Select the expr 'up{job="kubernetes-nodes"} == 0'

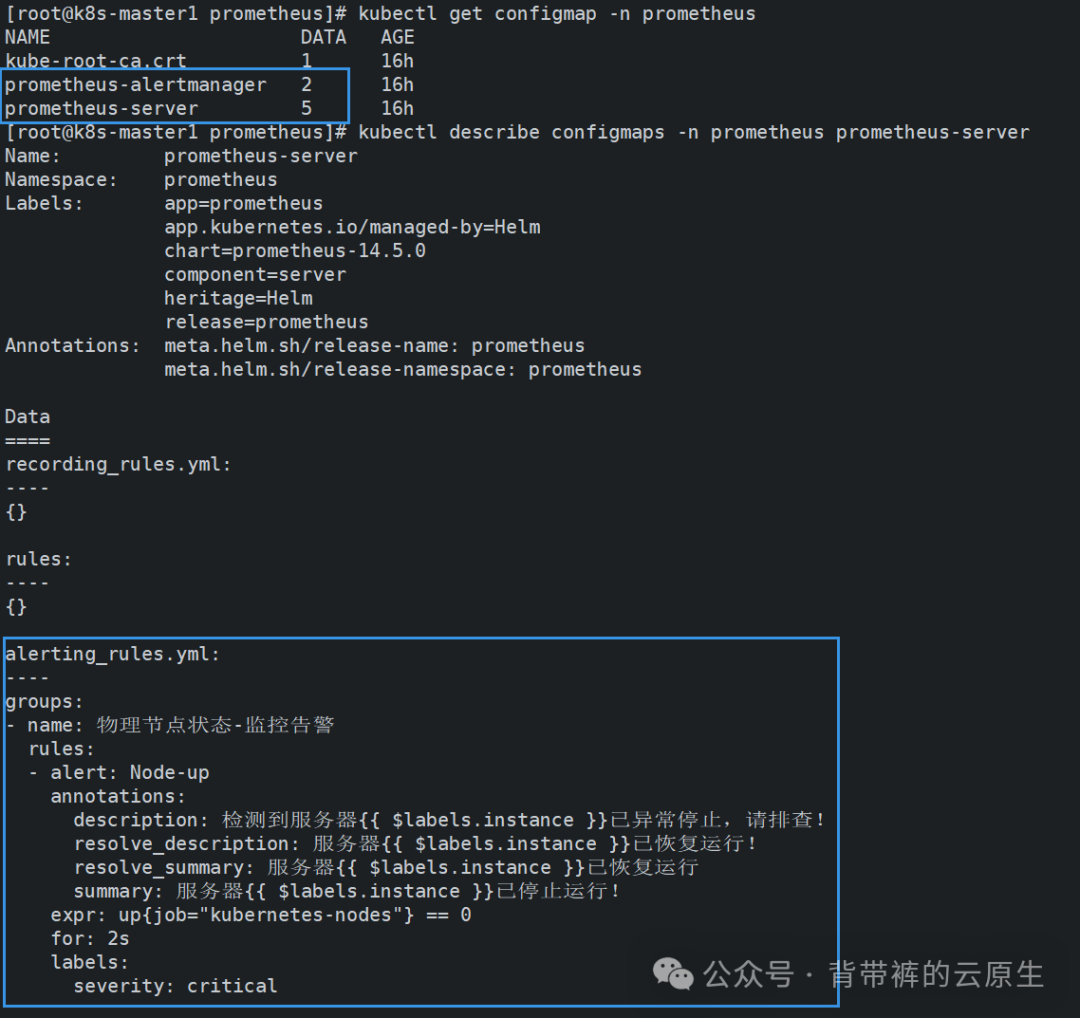(x=295, y=915)
